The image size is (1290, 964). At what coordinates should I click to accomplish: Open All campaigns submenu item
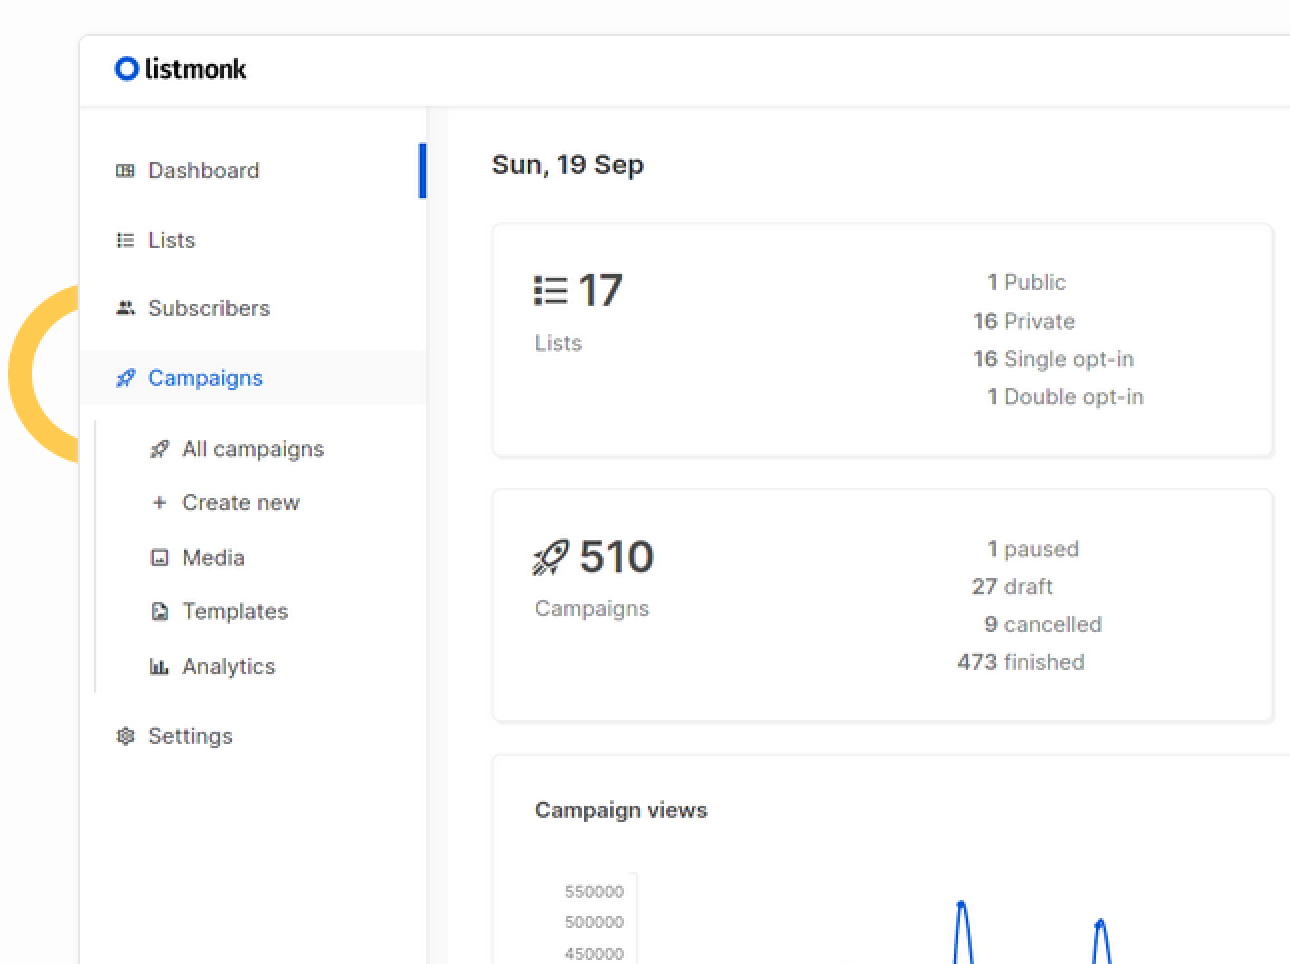coord(253,449)
